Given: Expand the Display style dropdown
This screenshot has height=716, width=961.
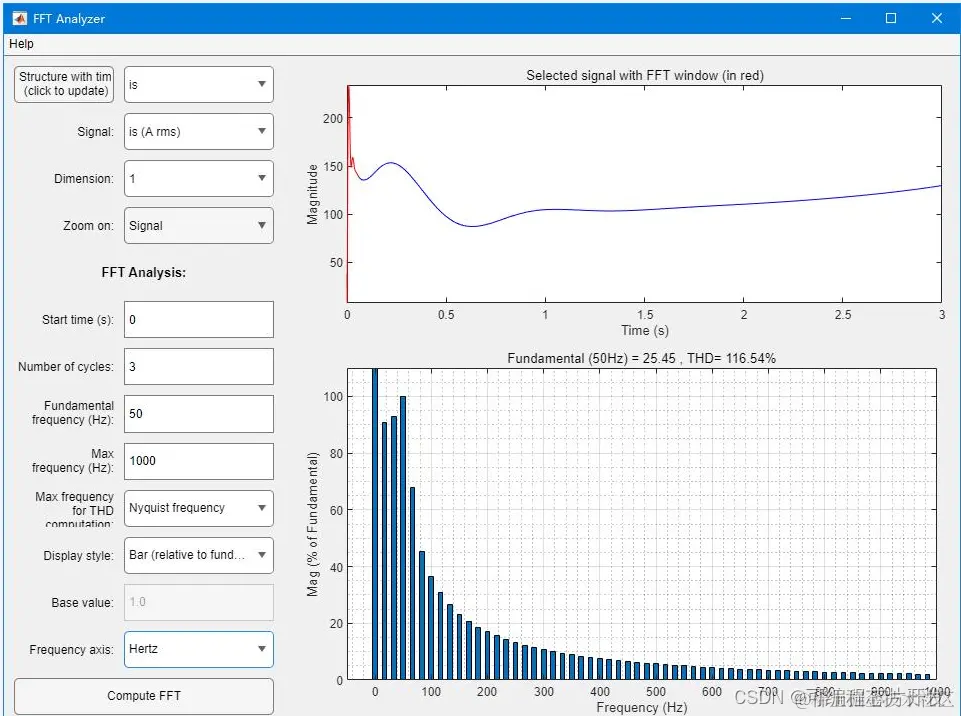Looking at the screenshot, I should [199, 555].
